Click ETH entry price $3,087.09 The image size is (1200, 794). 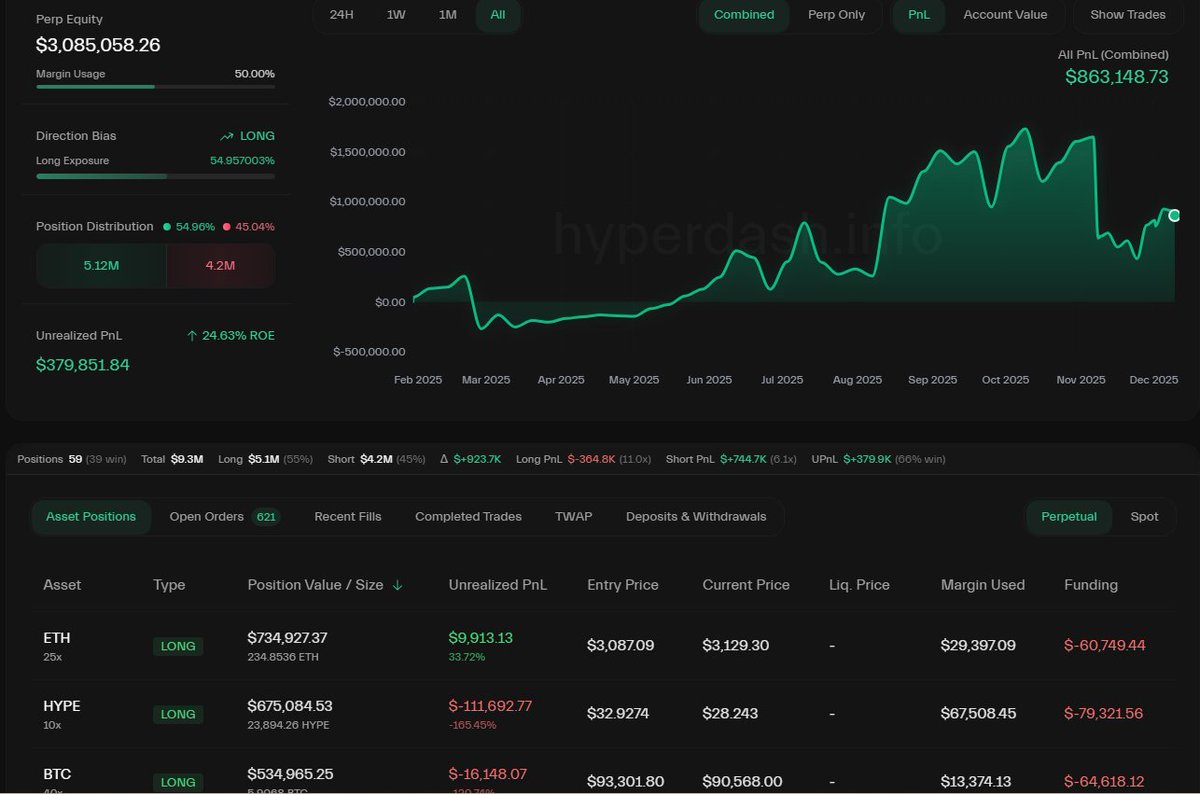click(620, 646)
